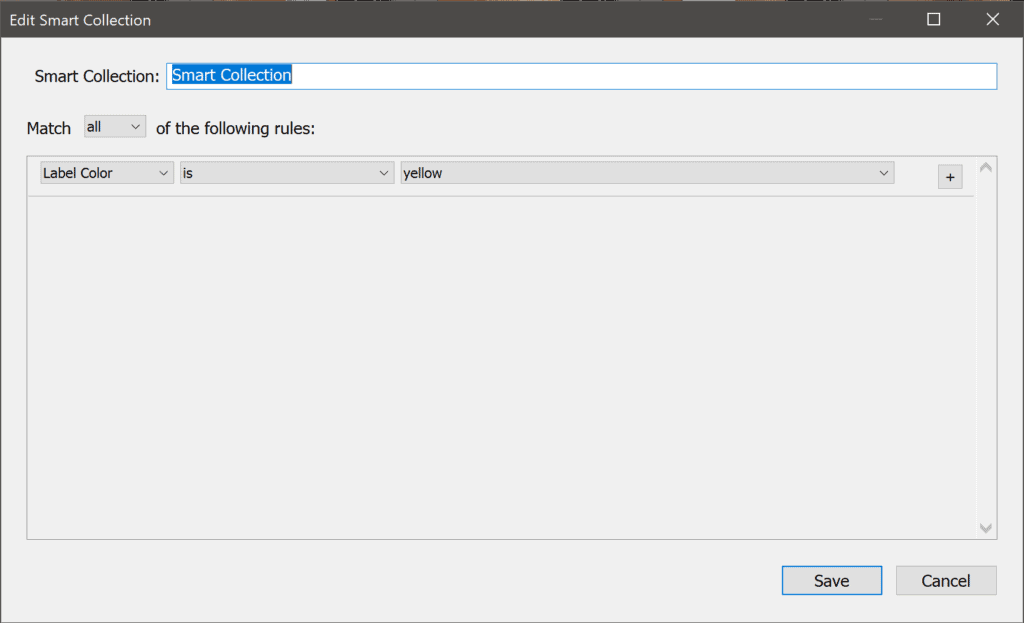Close the Edit Smart Collection dialog
The height and width of the screenshot is (623, 1024).
[993, 20]
